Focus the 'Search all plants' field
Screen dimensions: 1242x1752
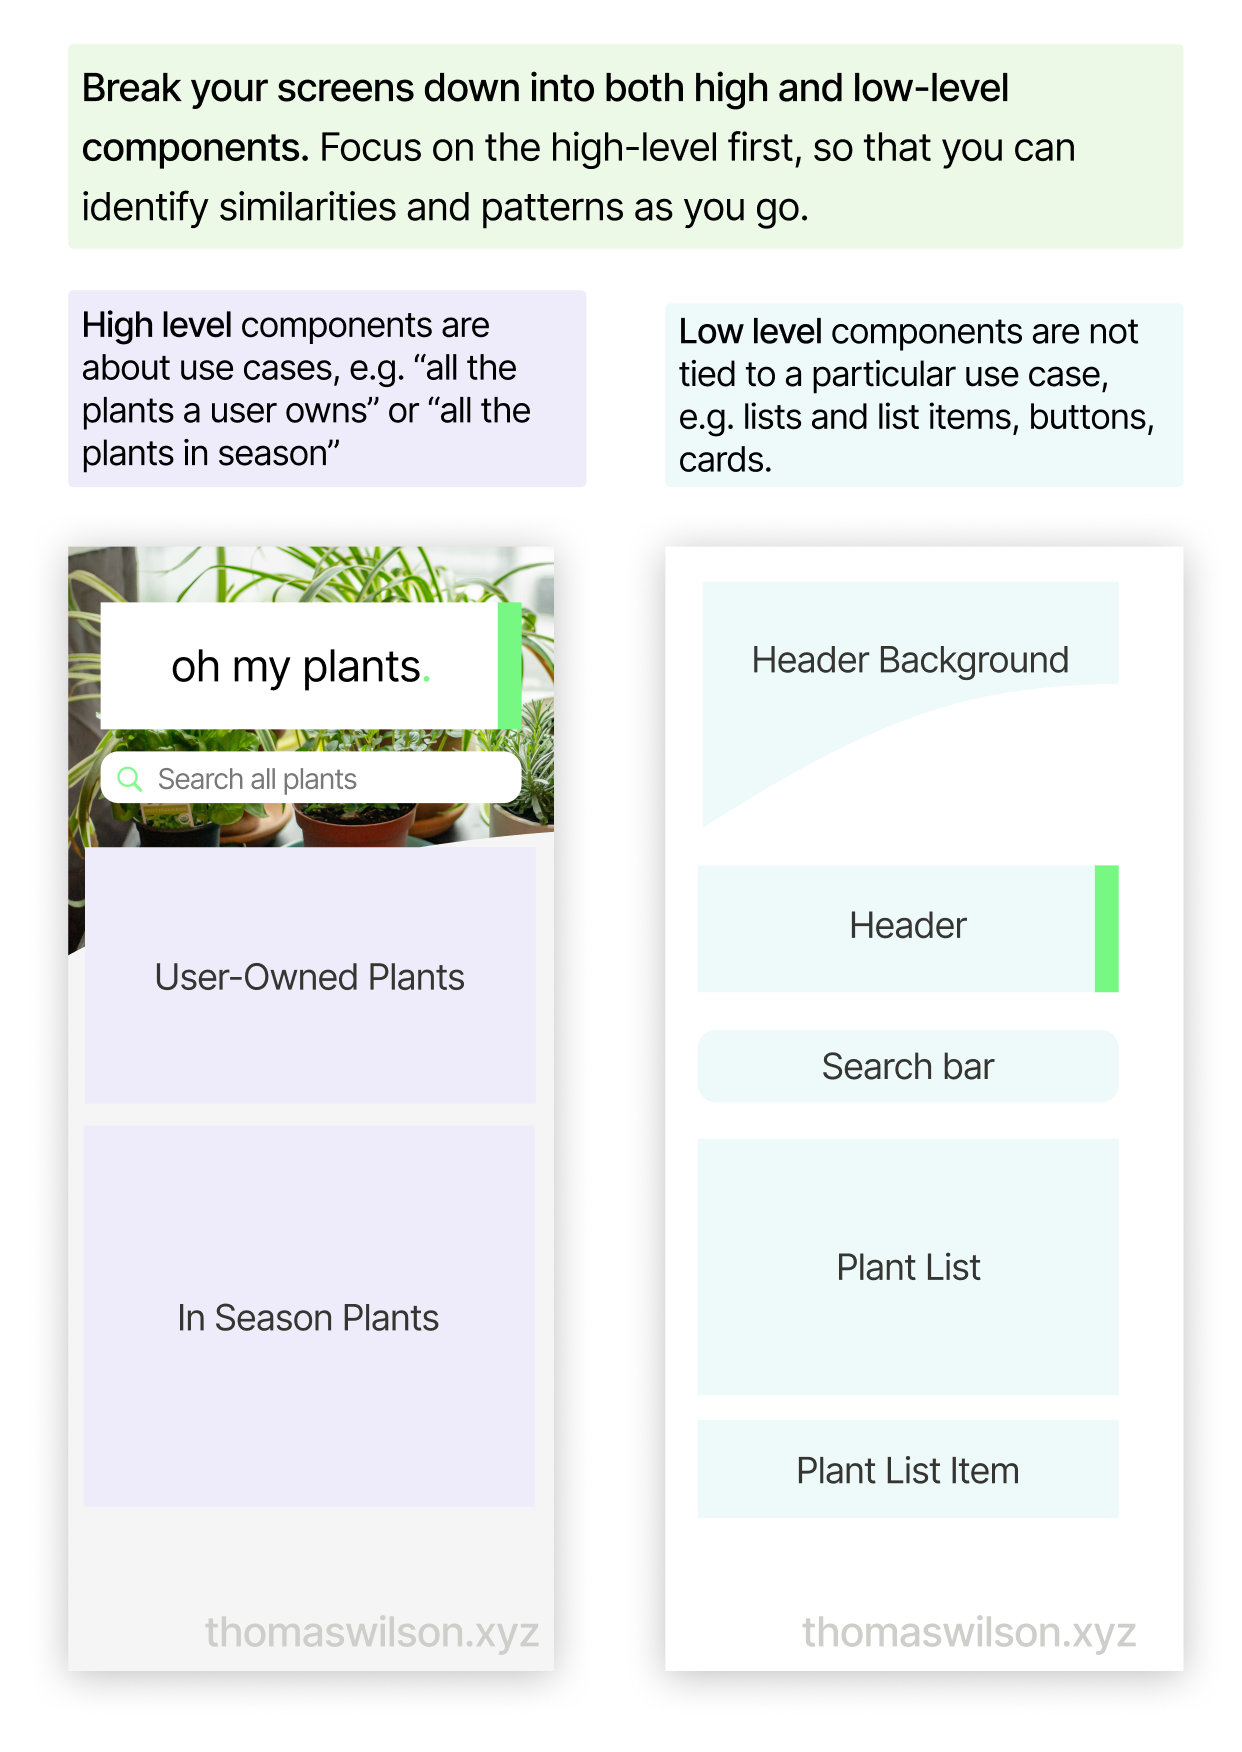tap(320, 779)
